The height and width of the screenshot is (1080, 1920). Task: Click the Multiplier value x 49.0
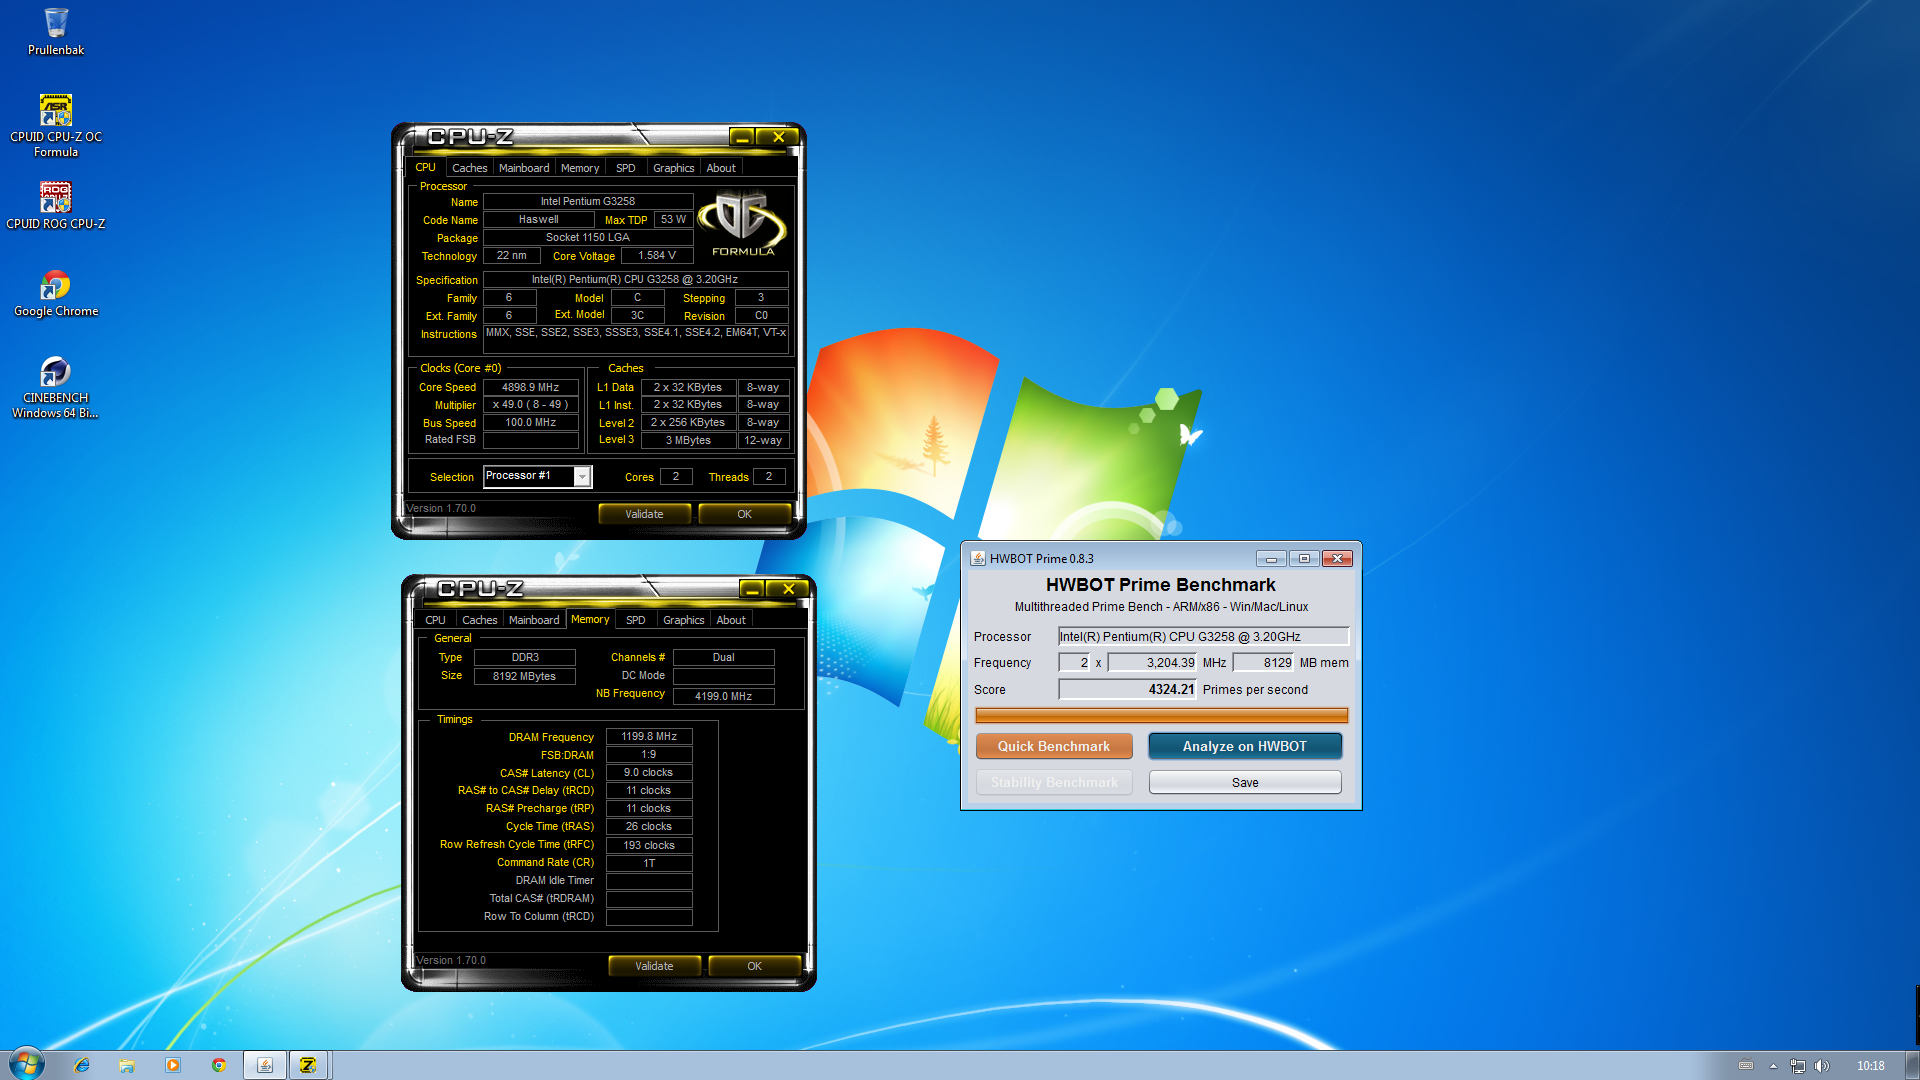point(530,405)
